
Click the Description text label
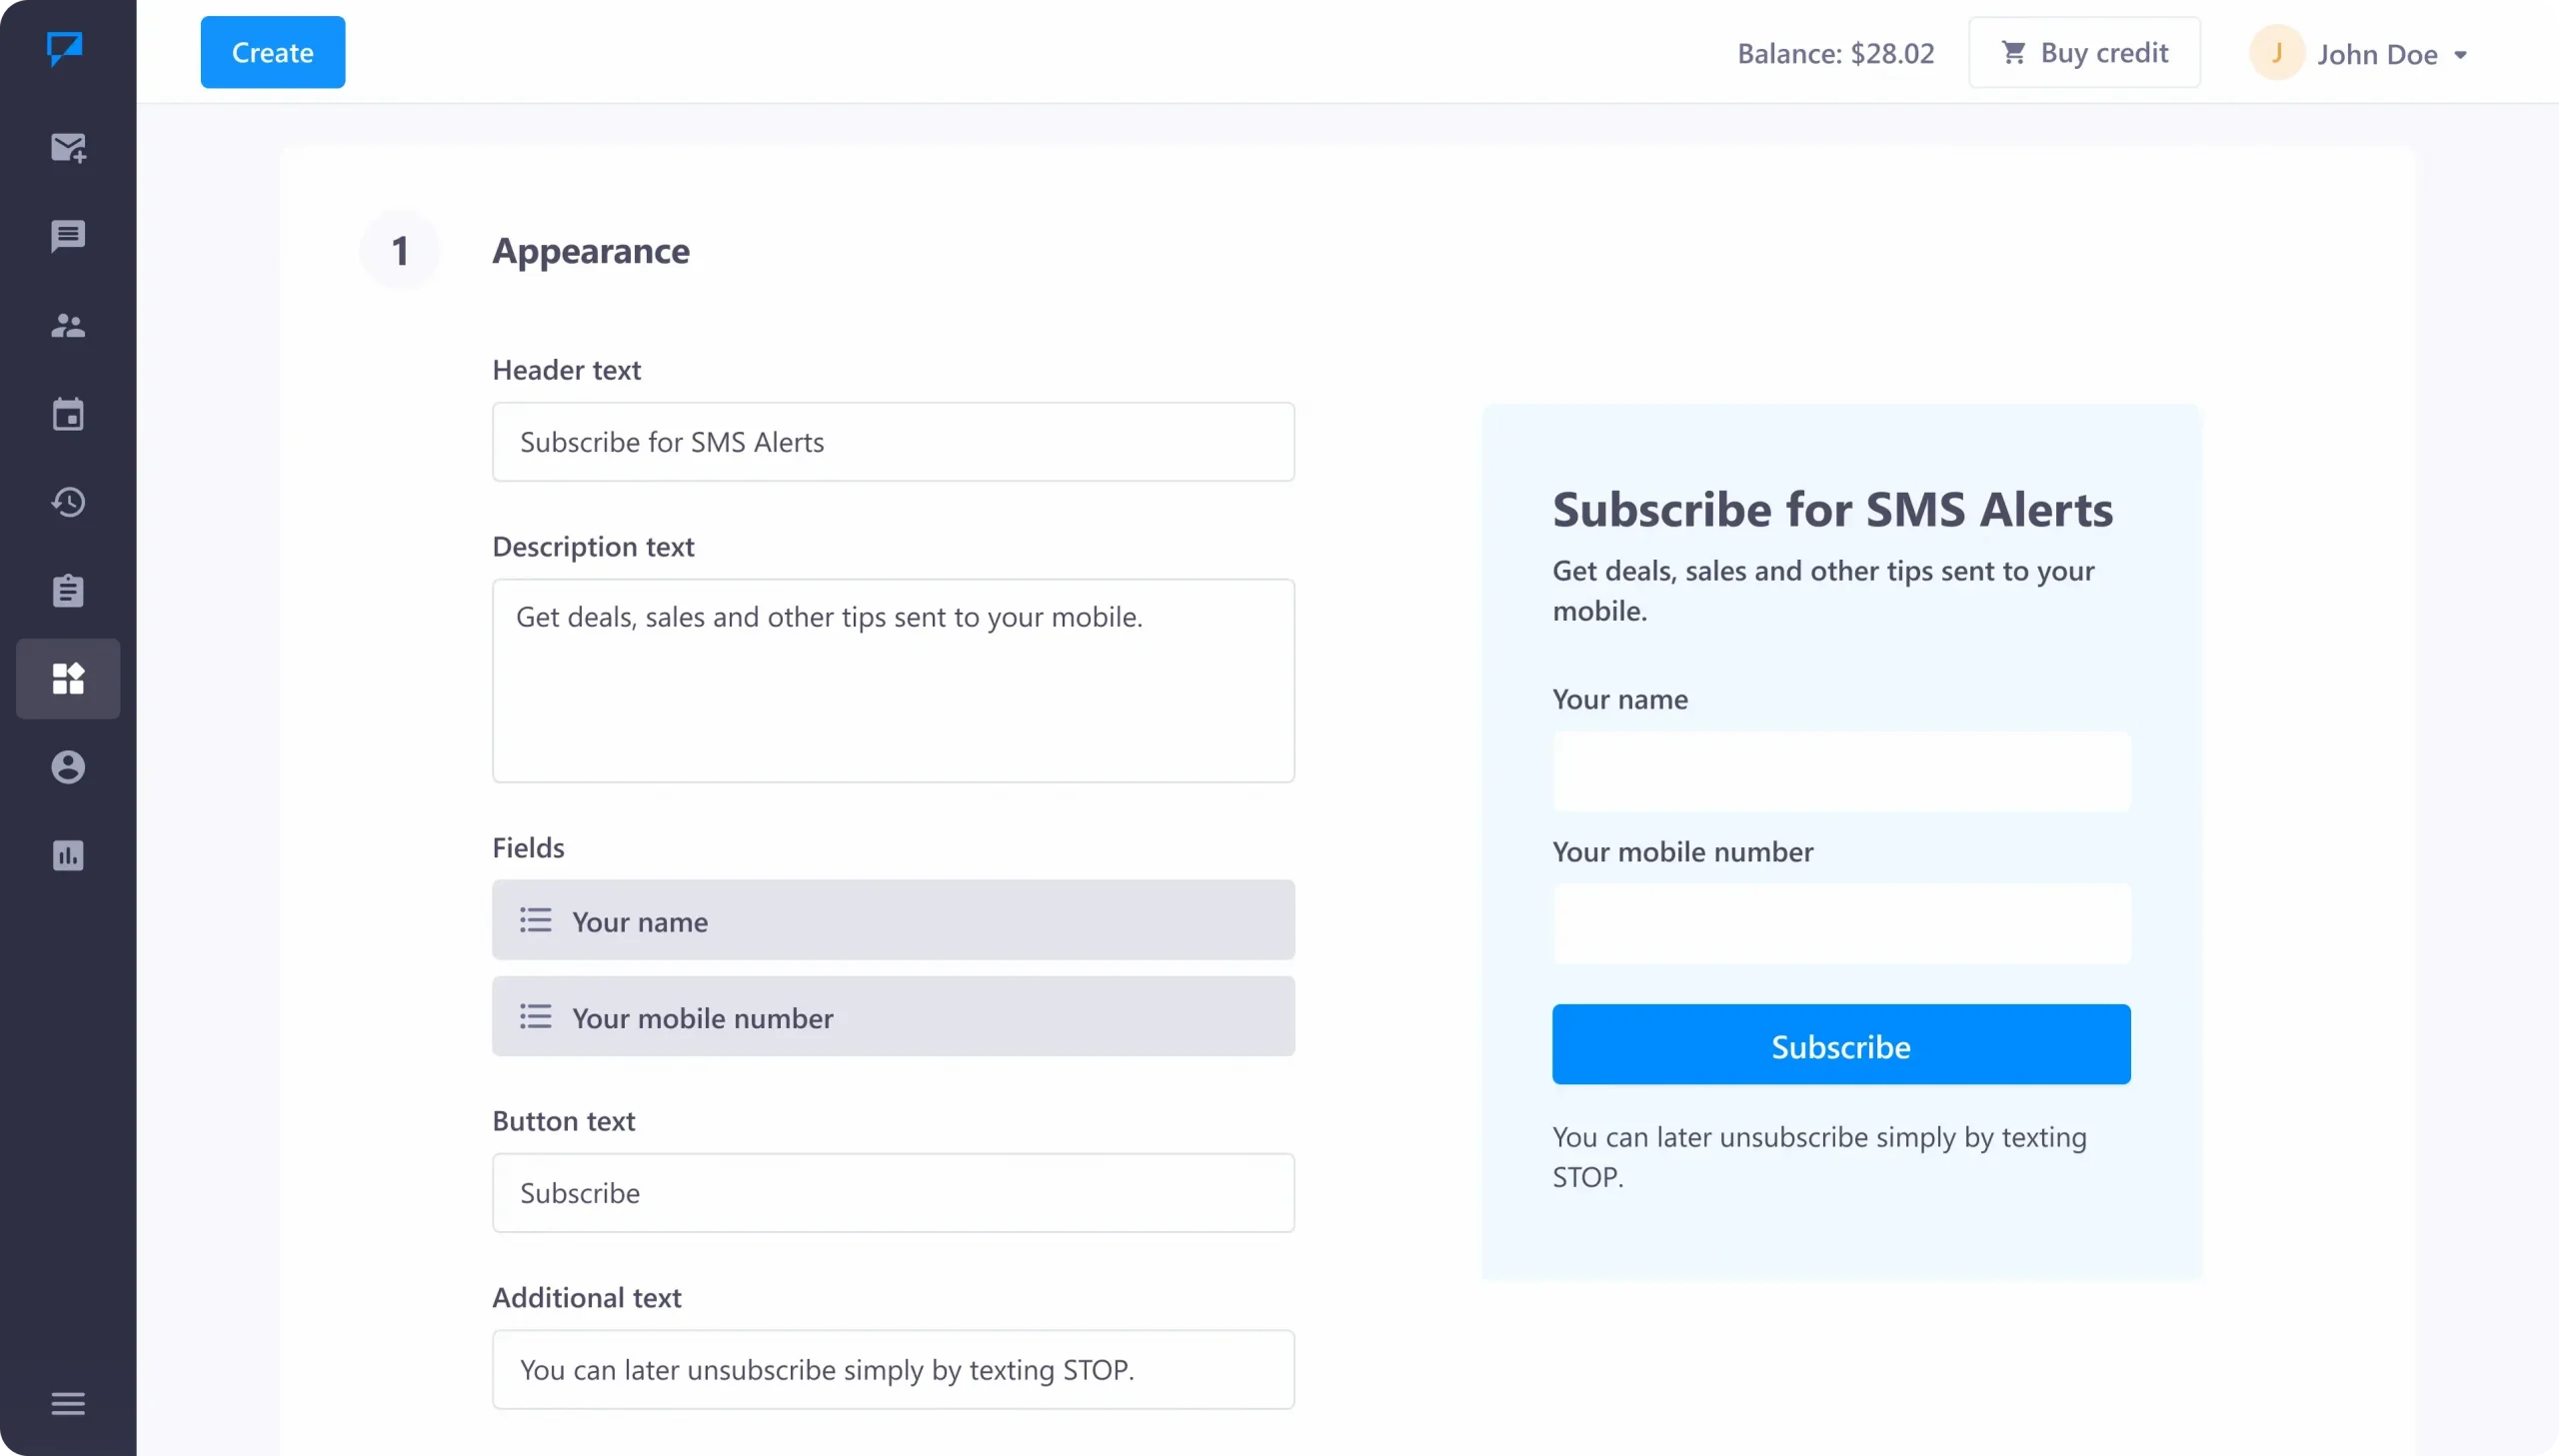point(593,547)
